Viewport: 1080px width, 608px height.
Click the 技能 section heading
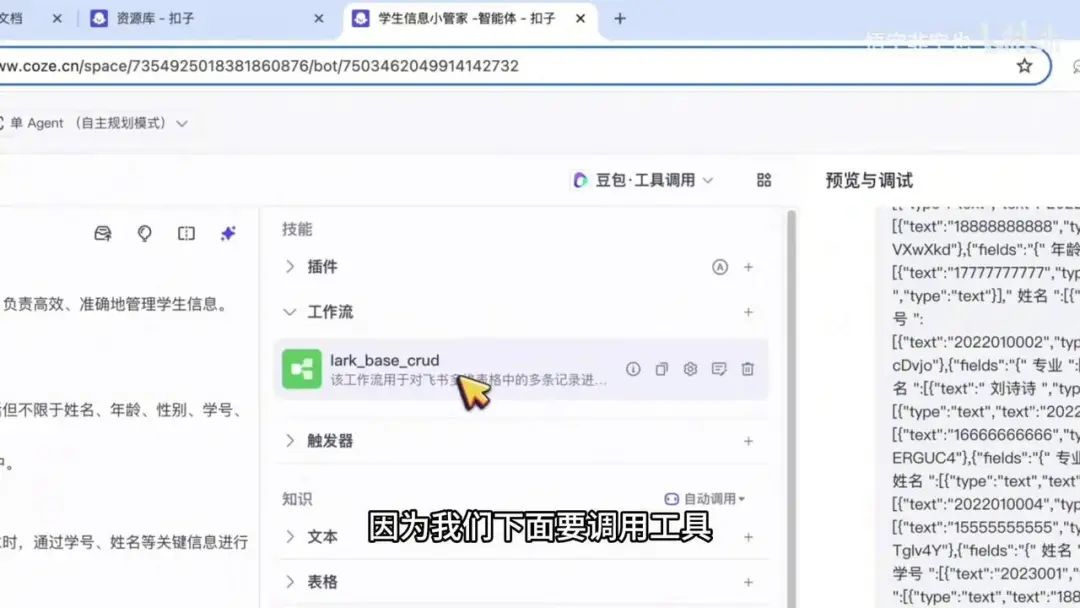(x=297, y=229)
